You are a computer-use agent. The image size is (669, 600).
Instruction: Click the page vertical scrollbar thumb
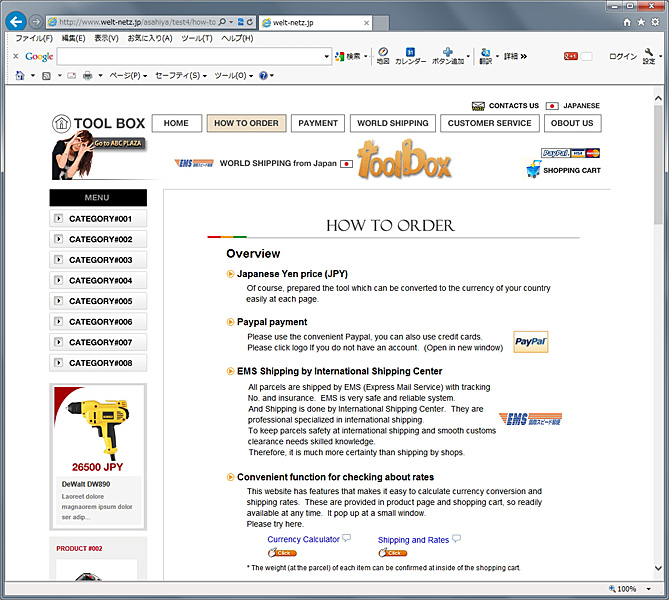click(x=658, y=164)
